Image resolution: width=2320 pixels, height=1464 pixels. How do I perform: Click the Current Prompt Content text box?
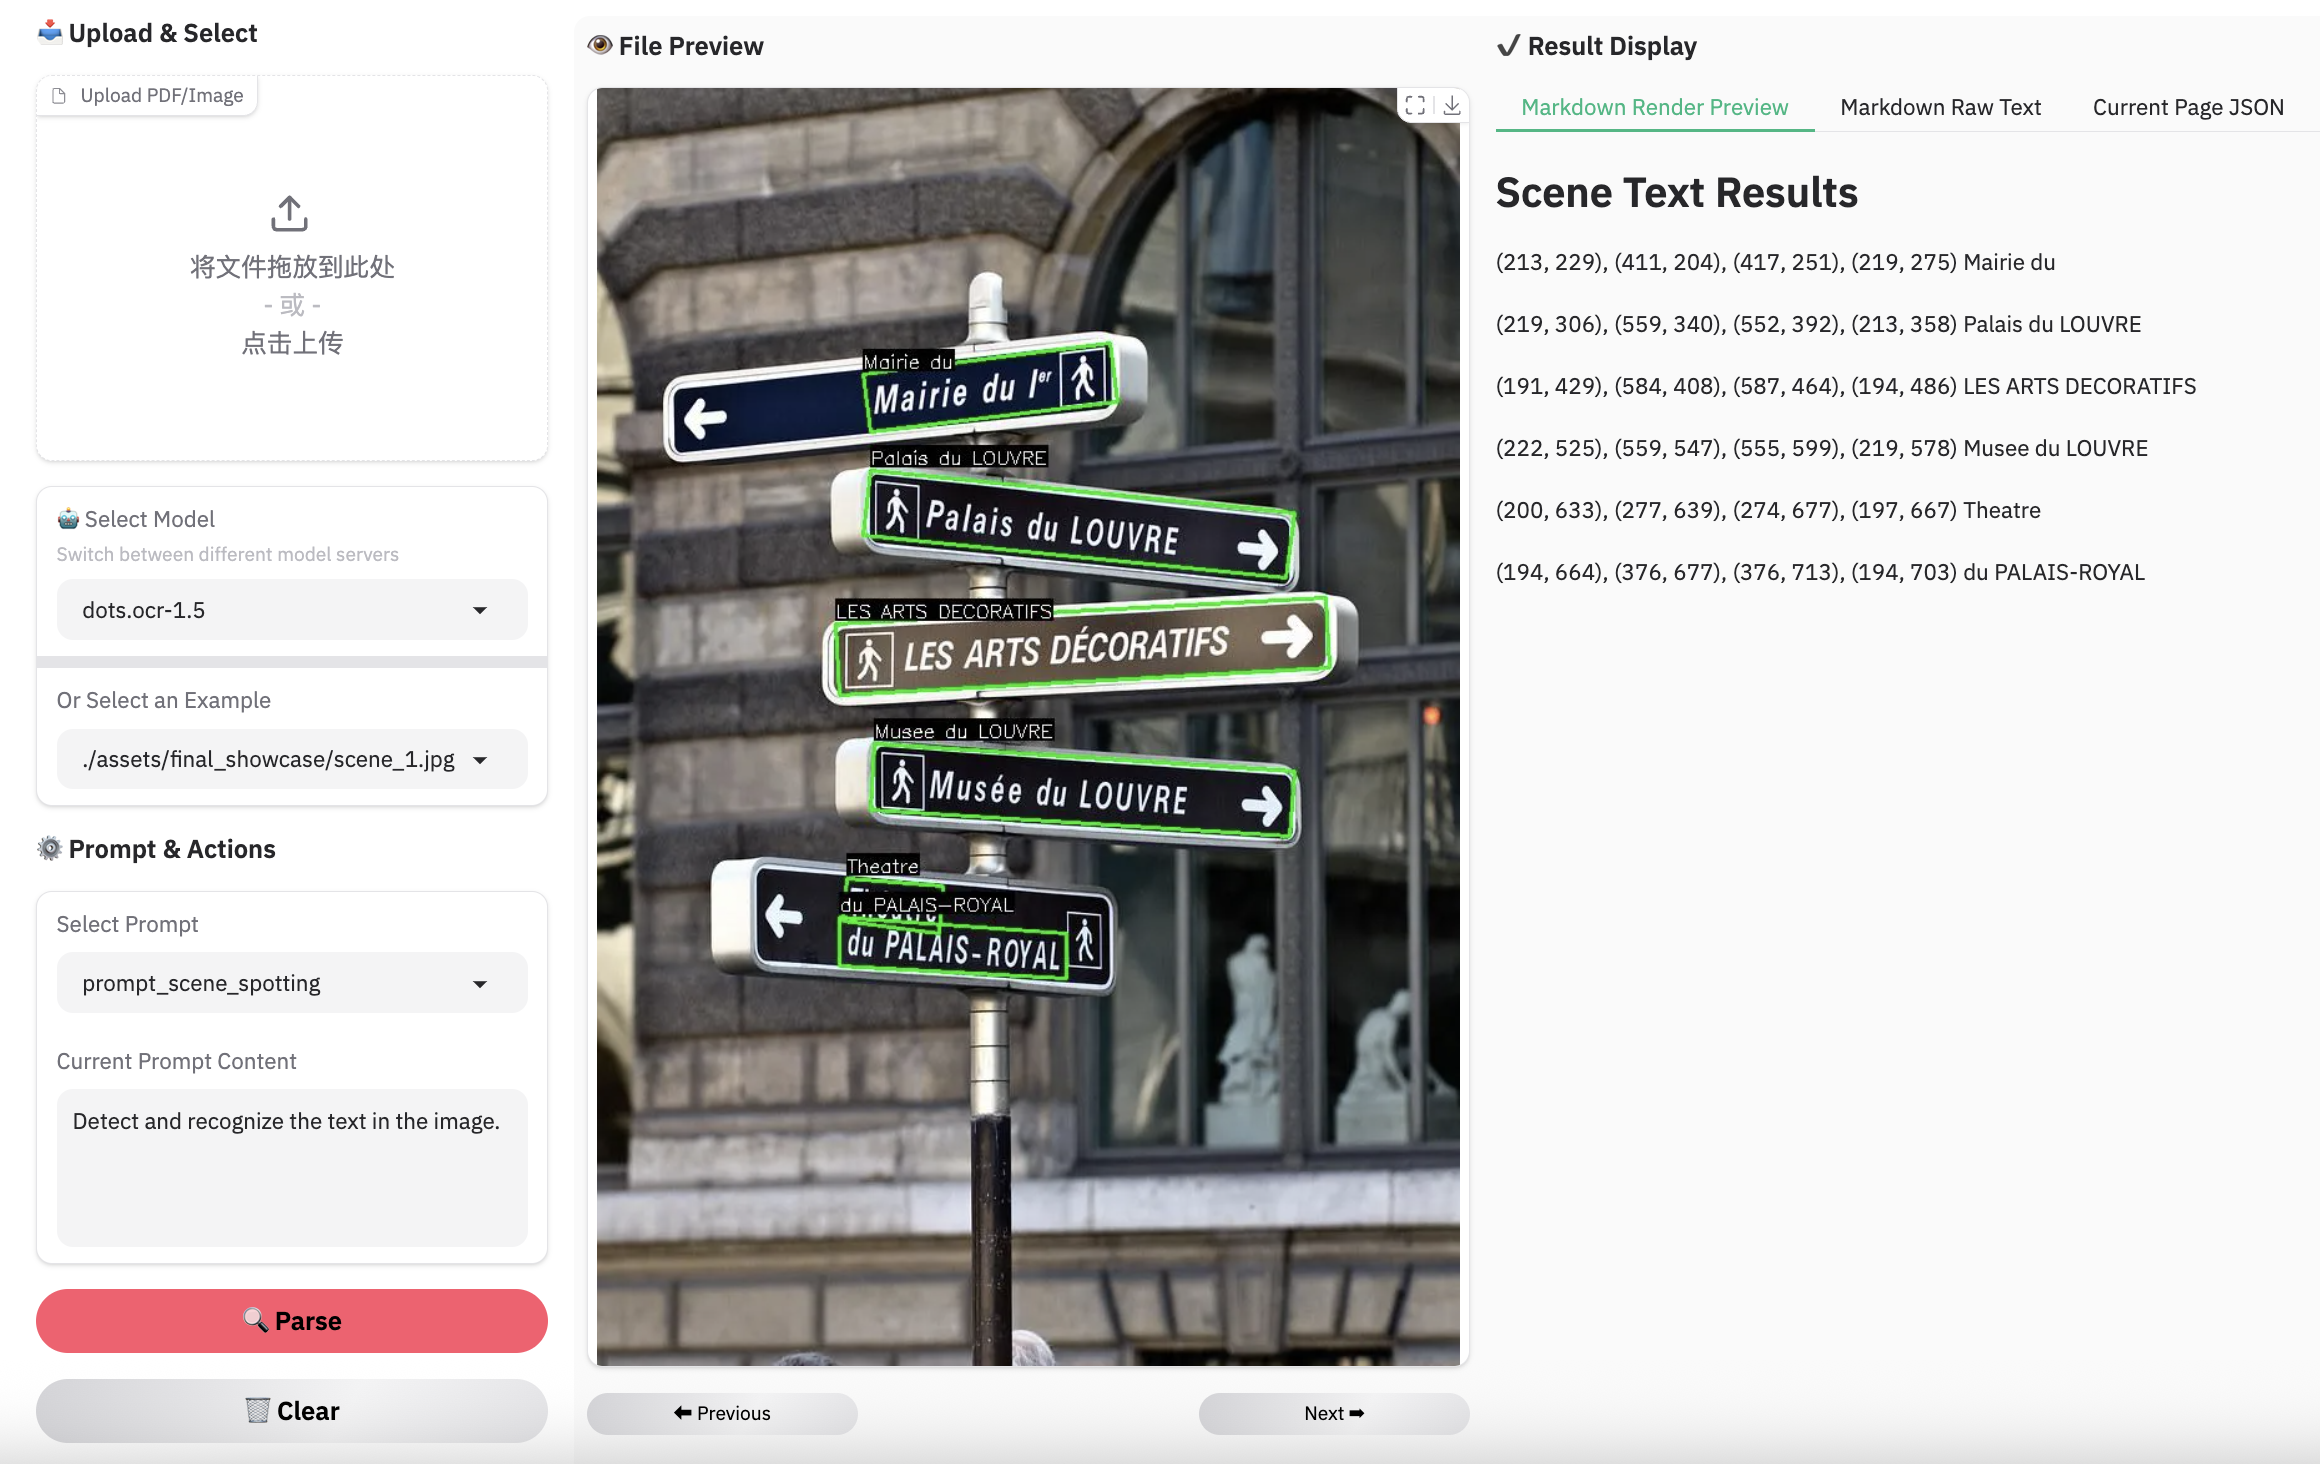point(291,1166)
